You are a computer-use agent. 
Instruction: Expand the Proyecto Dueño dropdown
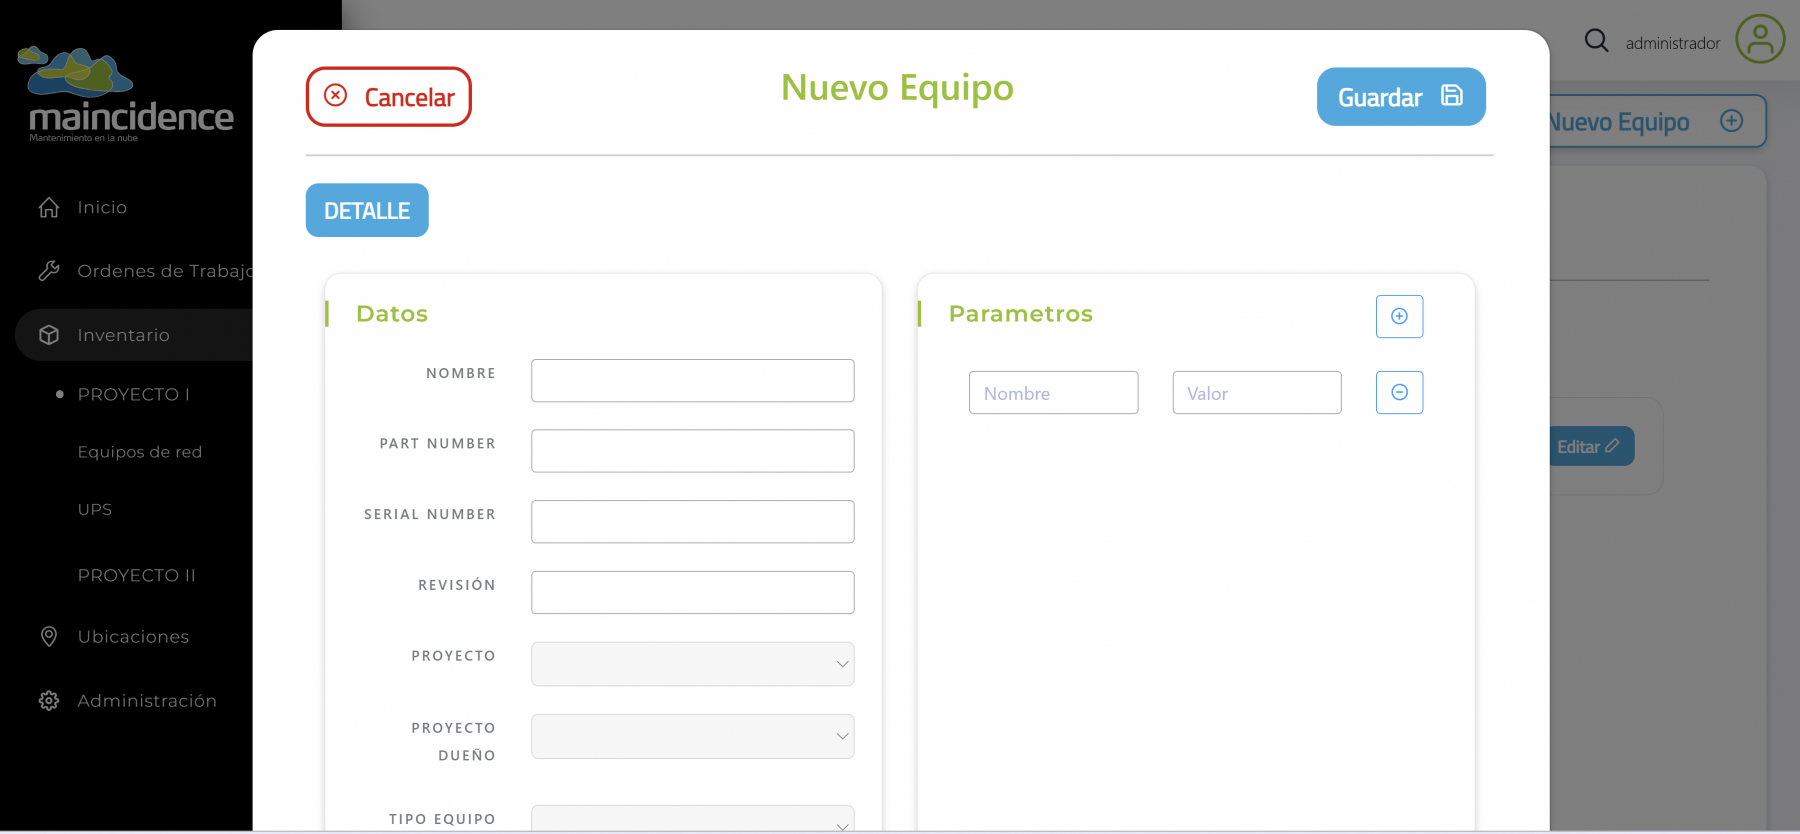(692, 736)
